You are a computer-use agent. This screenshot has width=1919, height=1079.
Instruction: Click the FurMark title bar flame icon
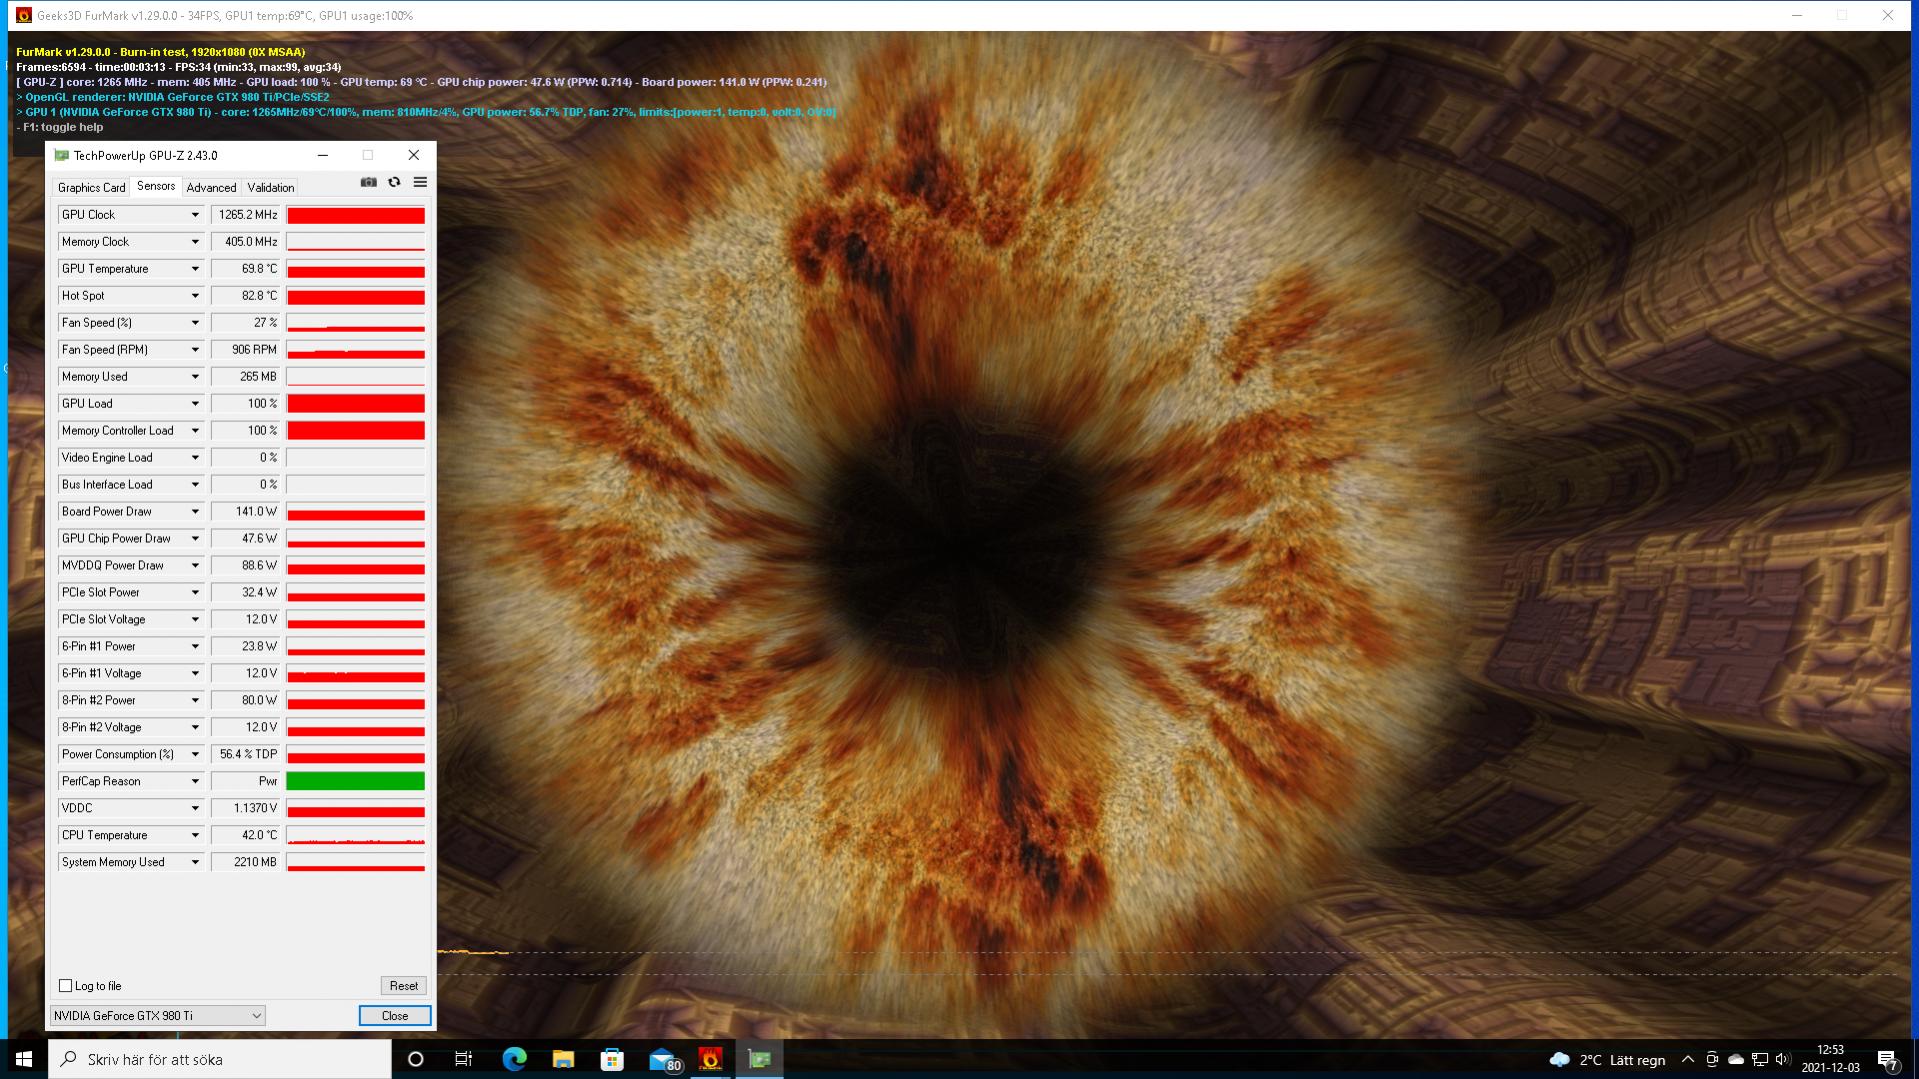pos(23,15)
